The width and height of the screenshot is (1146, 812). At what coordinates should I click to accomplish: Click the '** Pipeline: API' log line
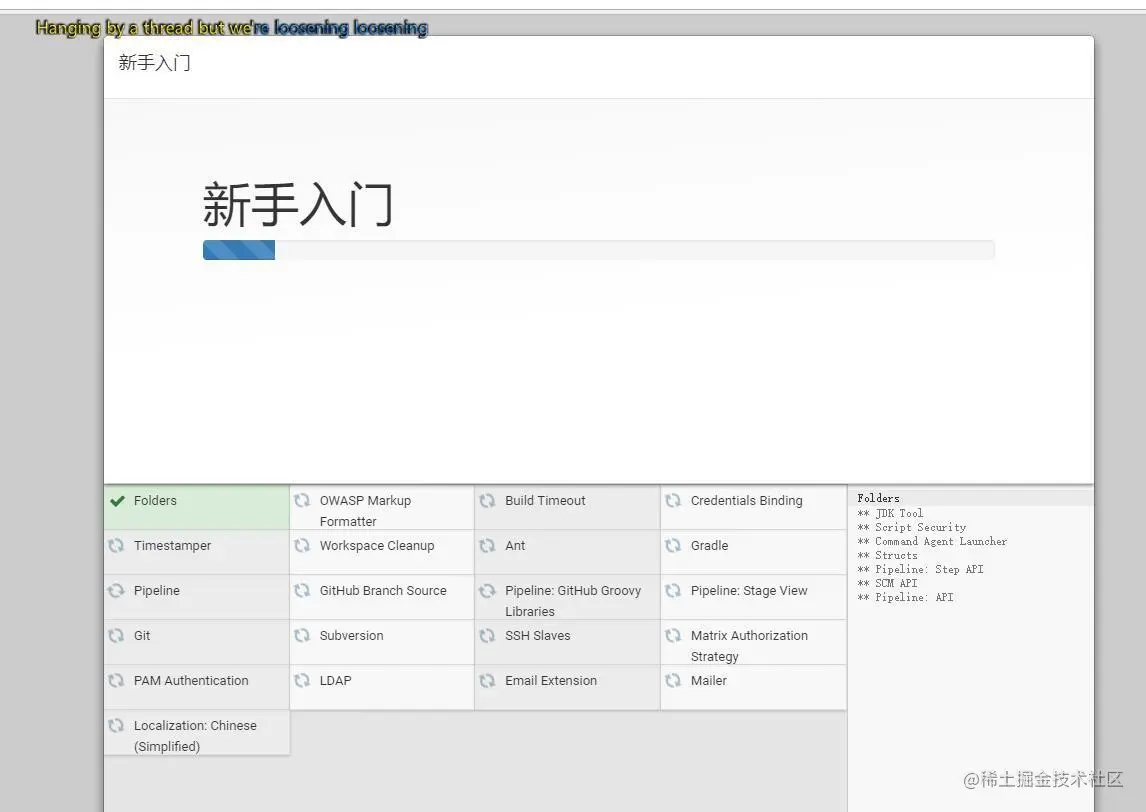pos(905,597)
